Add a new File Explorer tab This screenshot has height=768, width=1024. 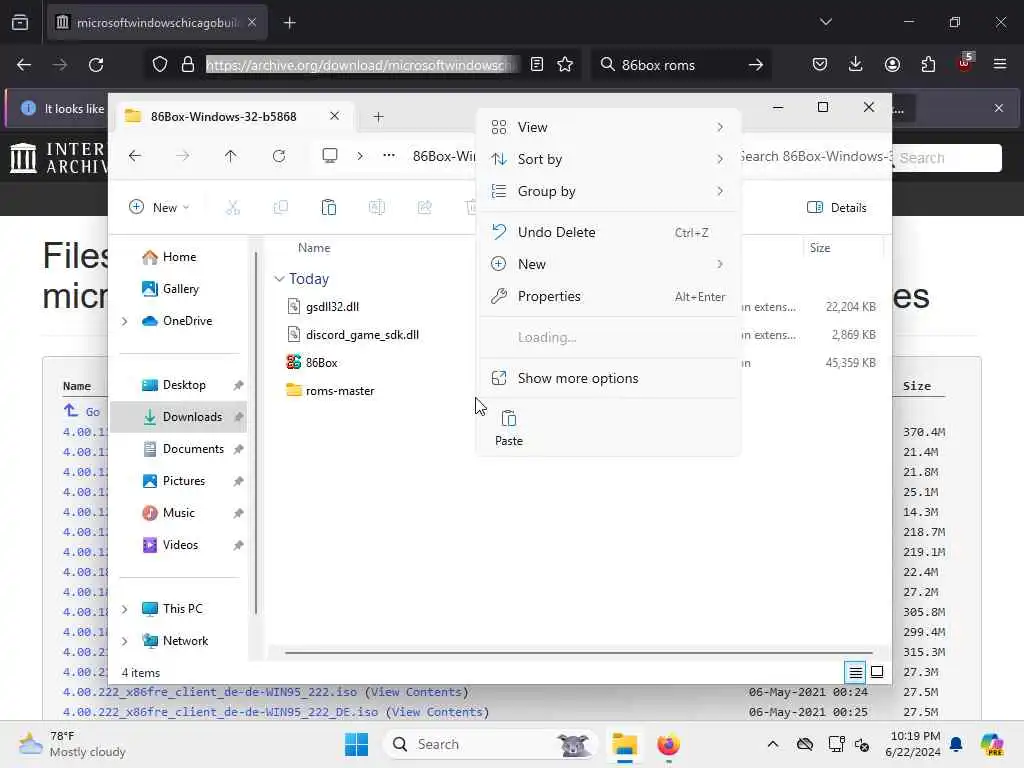378,117
